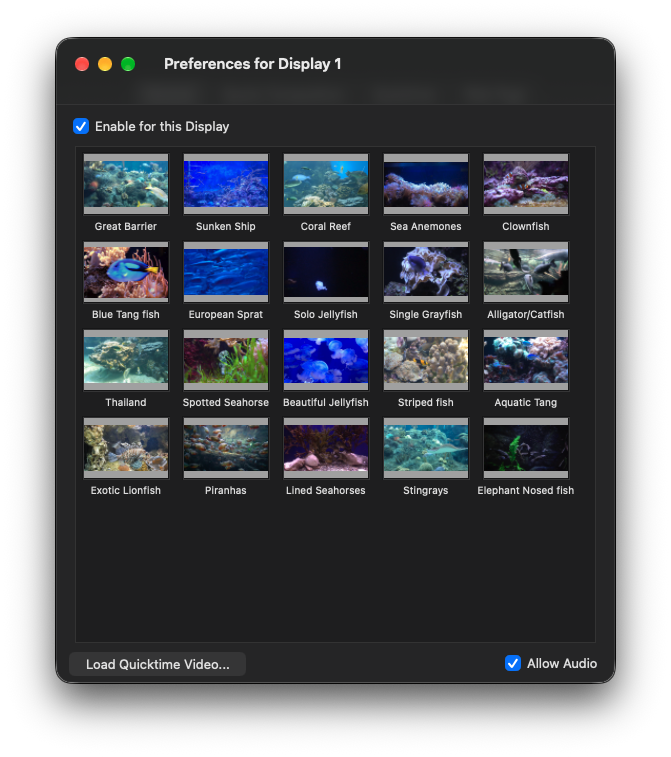Select the Striped fish thumbnail
This screenshot has height=757, width=671.
426,360
